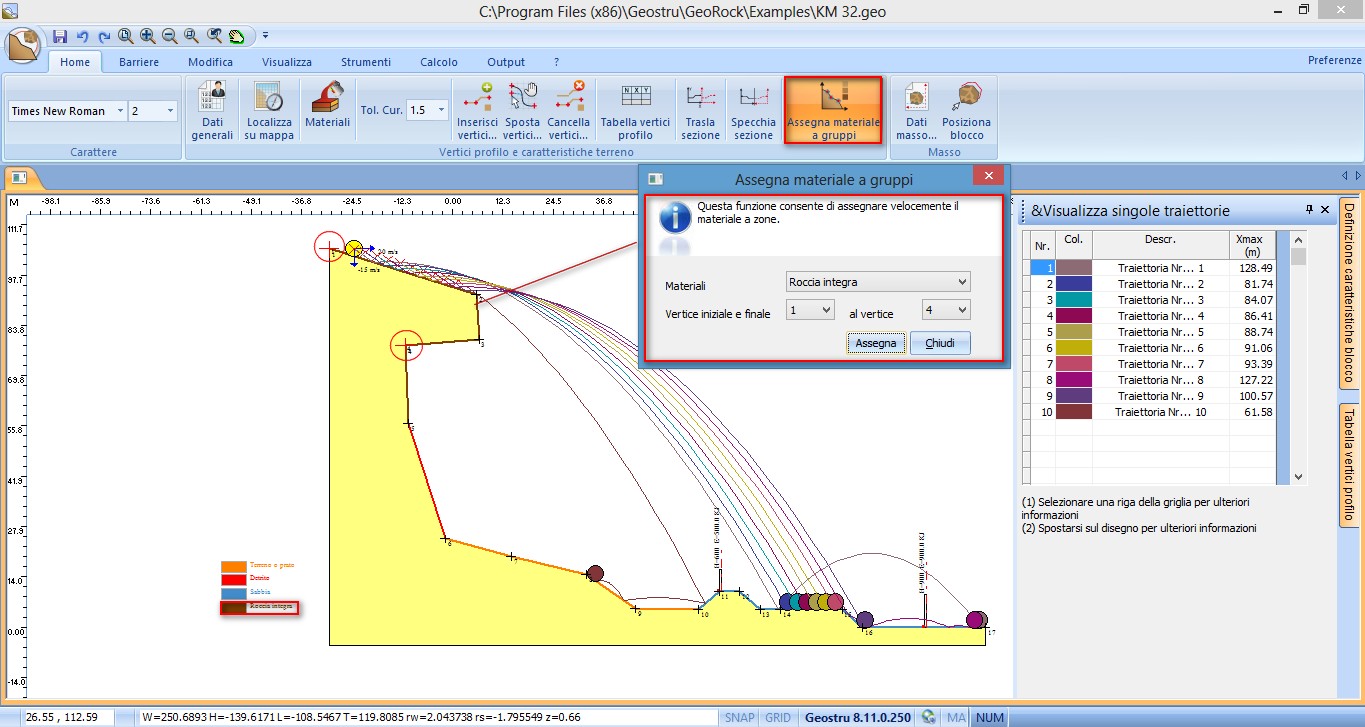1365x727 pixels.
Task: Undo the last action
Action: tap(82, 36)
